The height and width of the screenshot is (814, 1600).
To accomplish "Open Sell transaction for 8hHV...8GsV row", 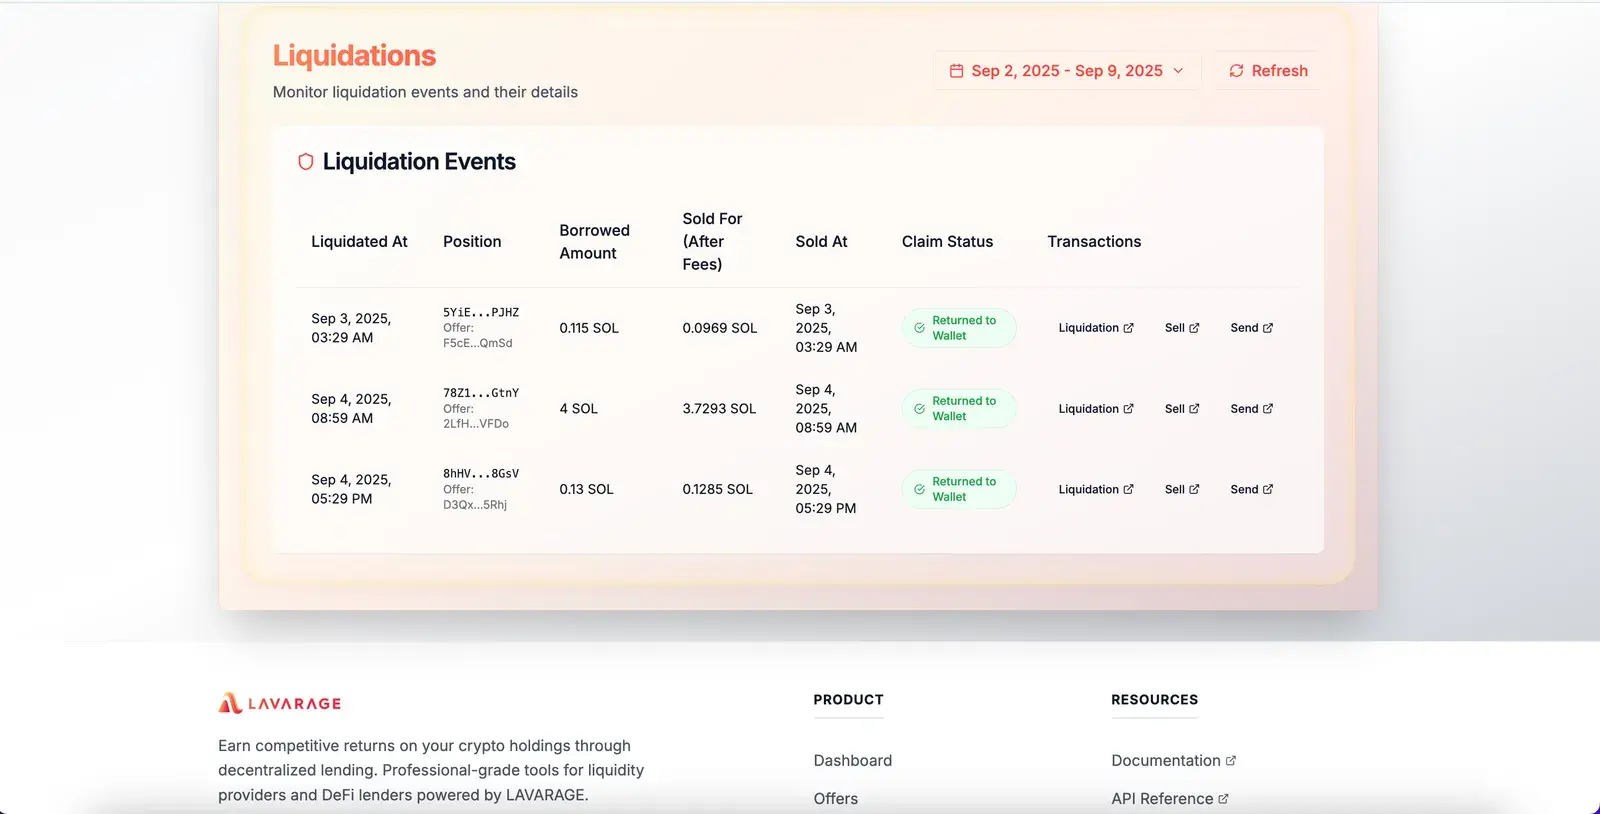I will (1182, 490).
